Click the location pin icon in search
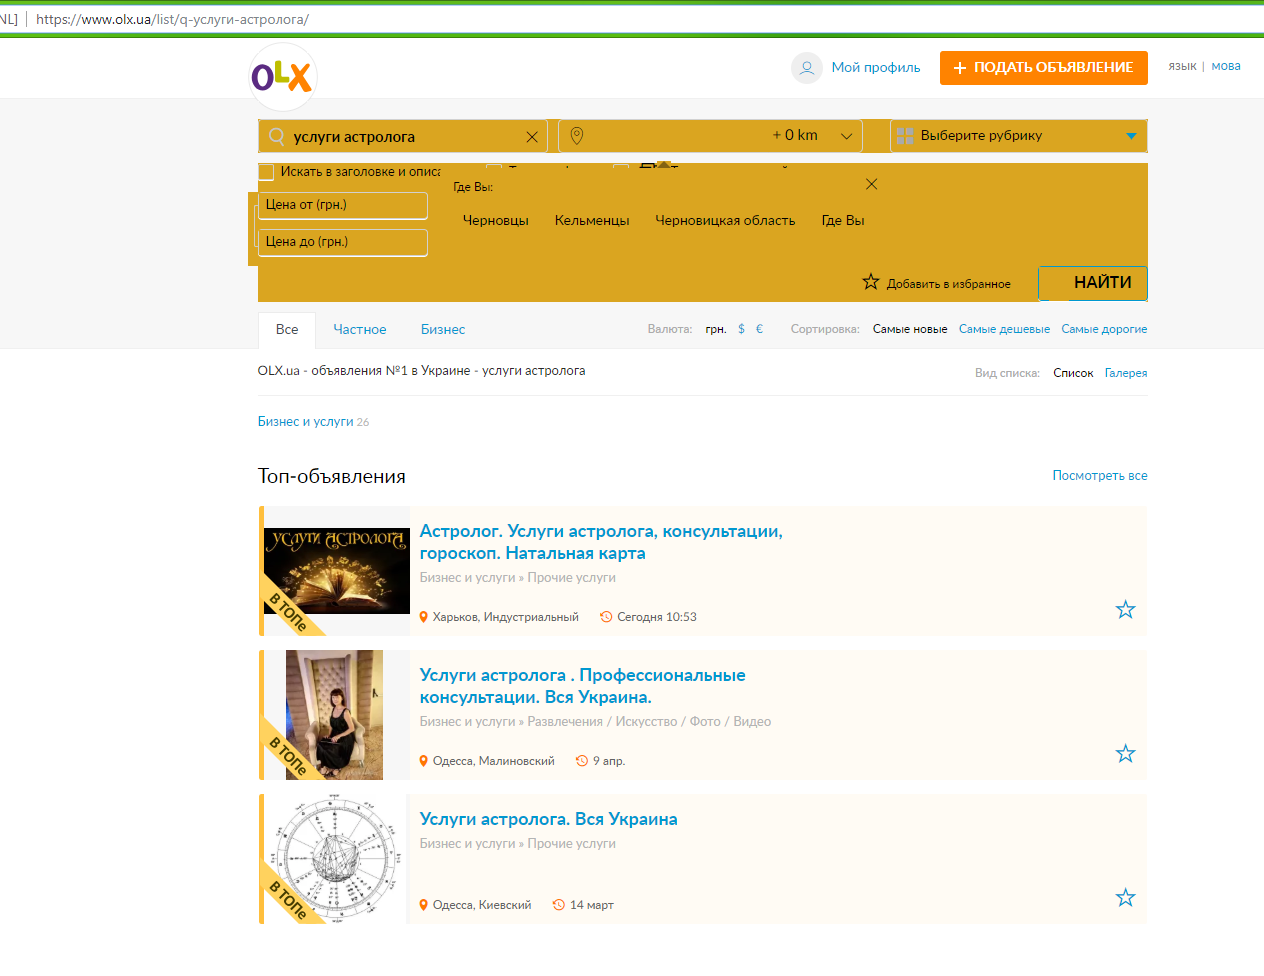 point(577,136)
